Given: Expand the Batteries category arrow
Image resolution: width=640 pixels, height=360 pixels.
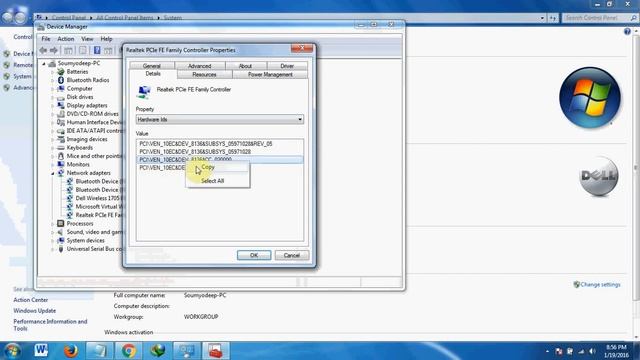Looking at the screenshot, I should (x=53, y=72).
